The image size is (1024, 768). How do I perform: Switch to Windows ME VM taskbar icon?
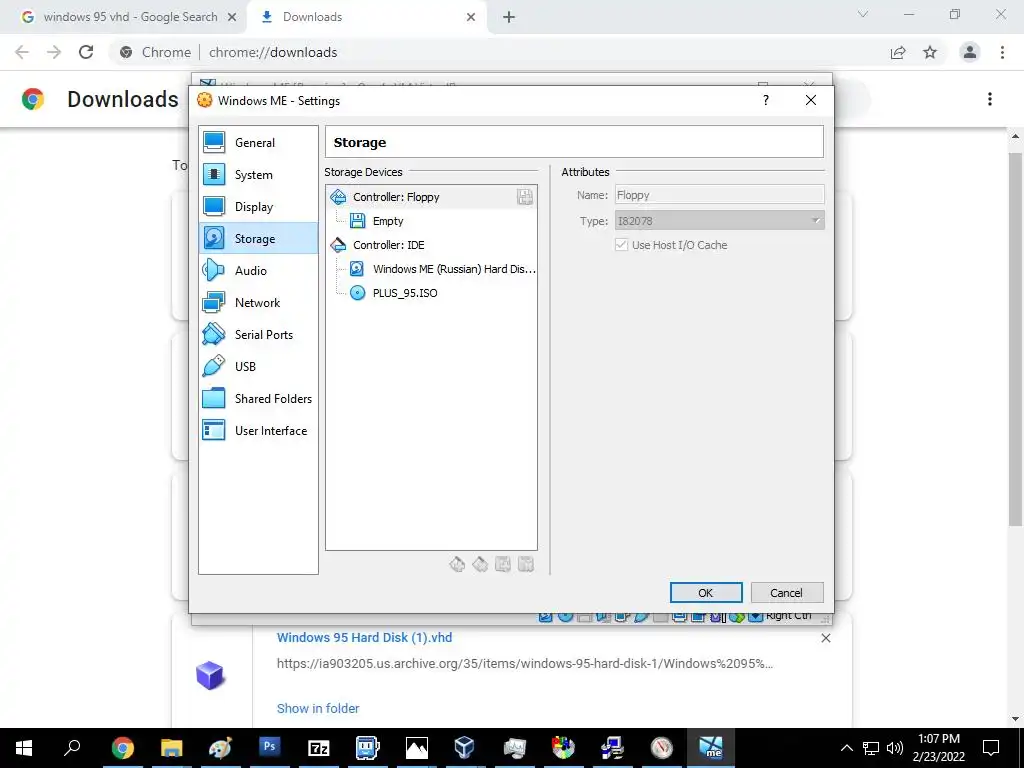pos(711,748)
